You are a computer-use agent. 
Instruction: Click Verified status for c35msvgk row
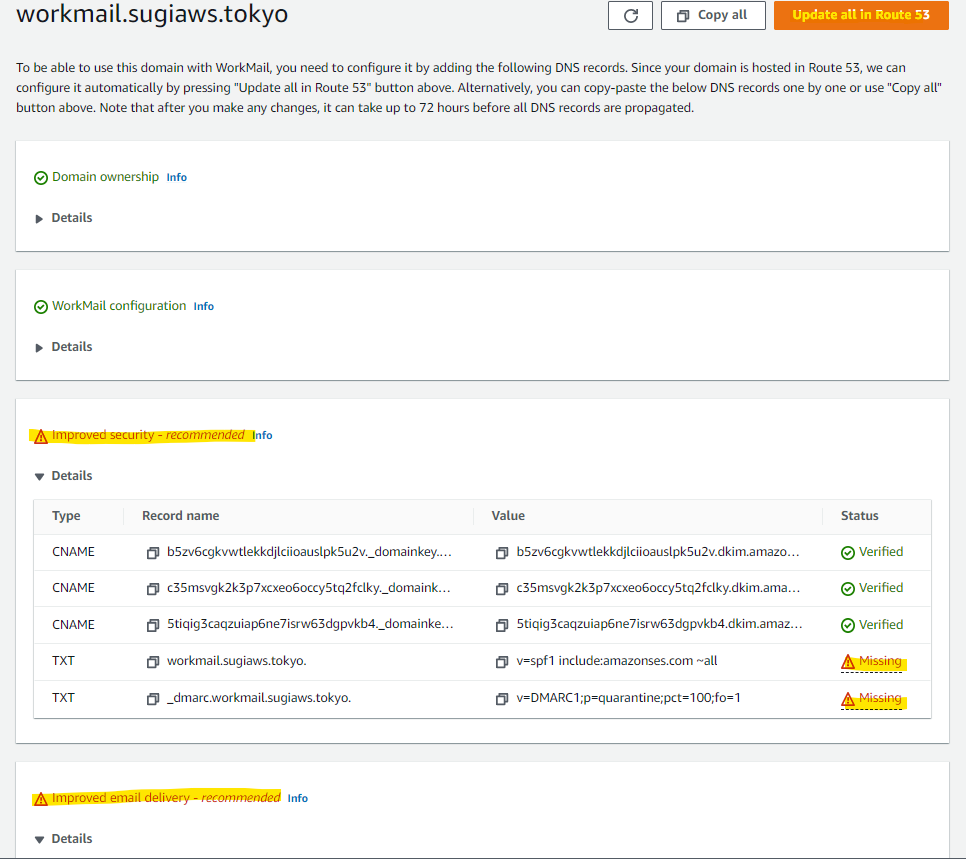pyautogui.click(x=872, y=588)
